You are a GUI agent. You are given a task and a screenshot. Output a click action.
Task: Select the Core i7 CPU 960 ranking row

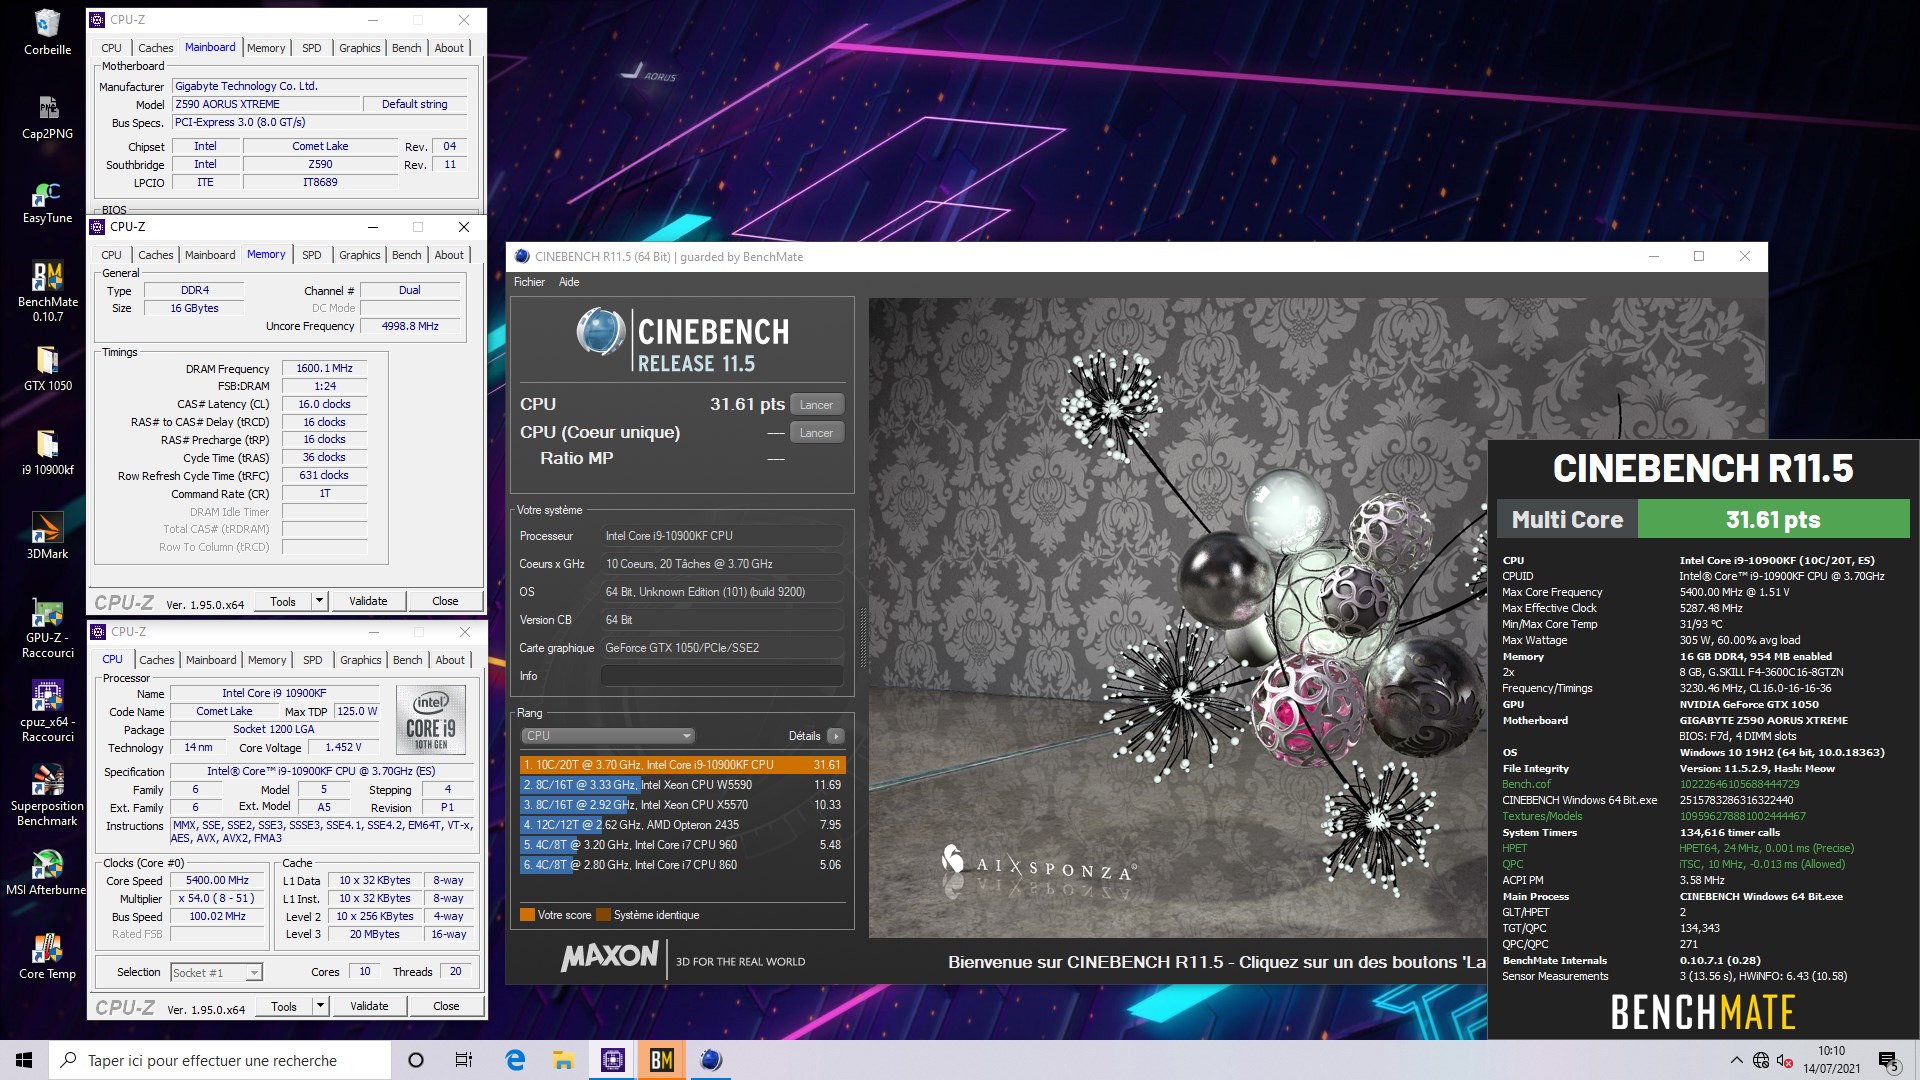coord(683,845)
